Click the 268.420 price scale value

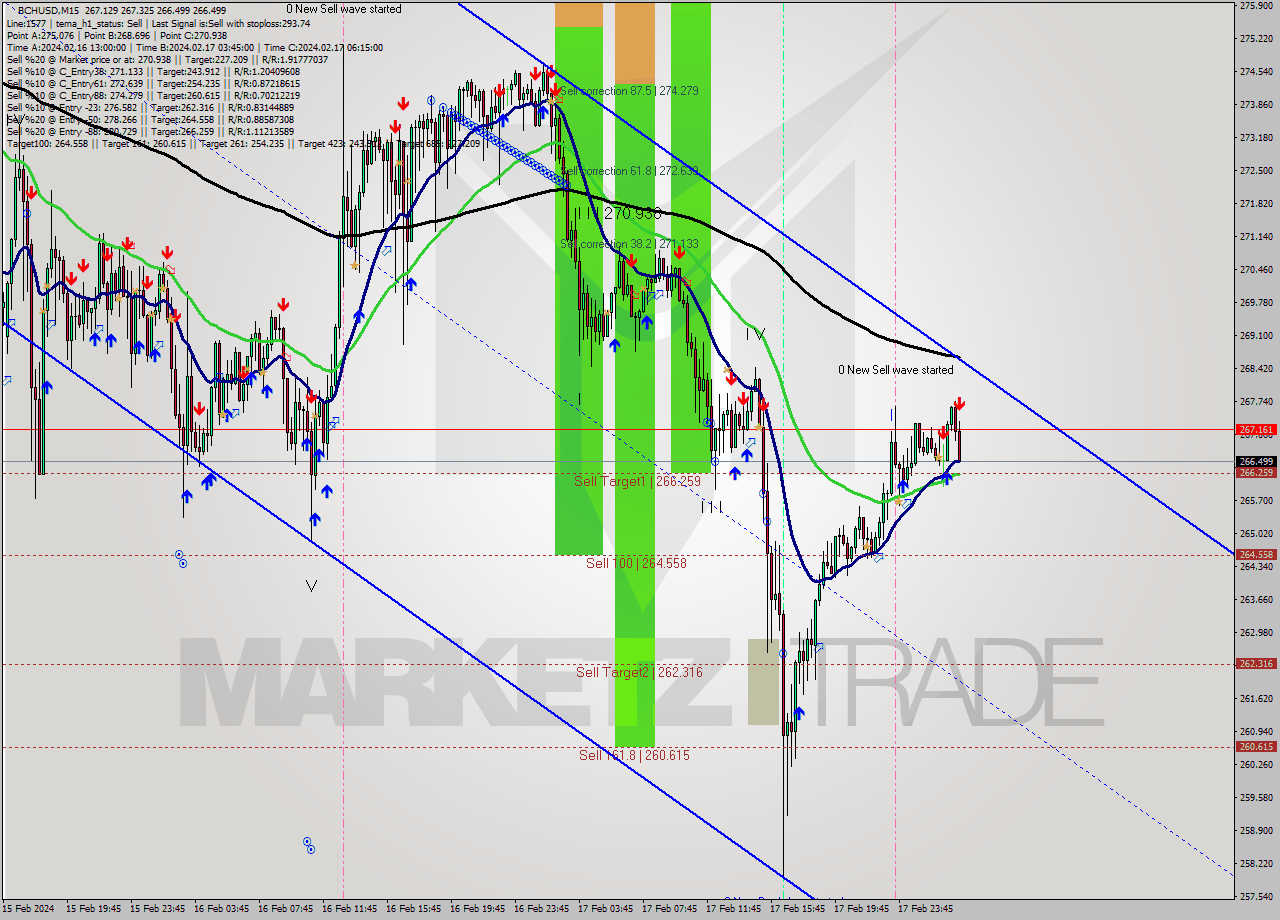[1256, 369]
